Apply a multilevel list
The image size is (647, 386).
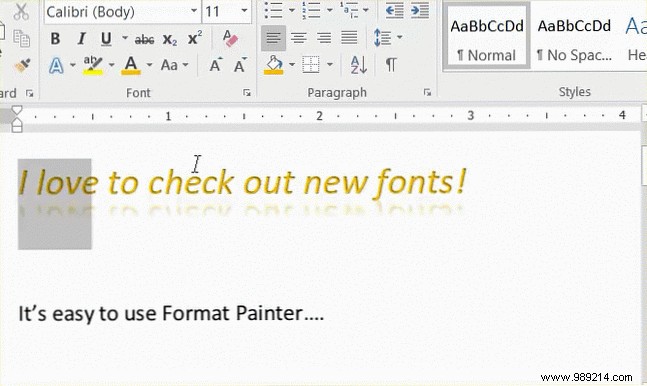coord(349,10)
